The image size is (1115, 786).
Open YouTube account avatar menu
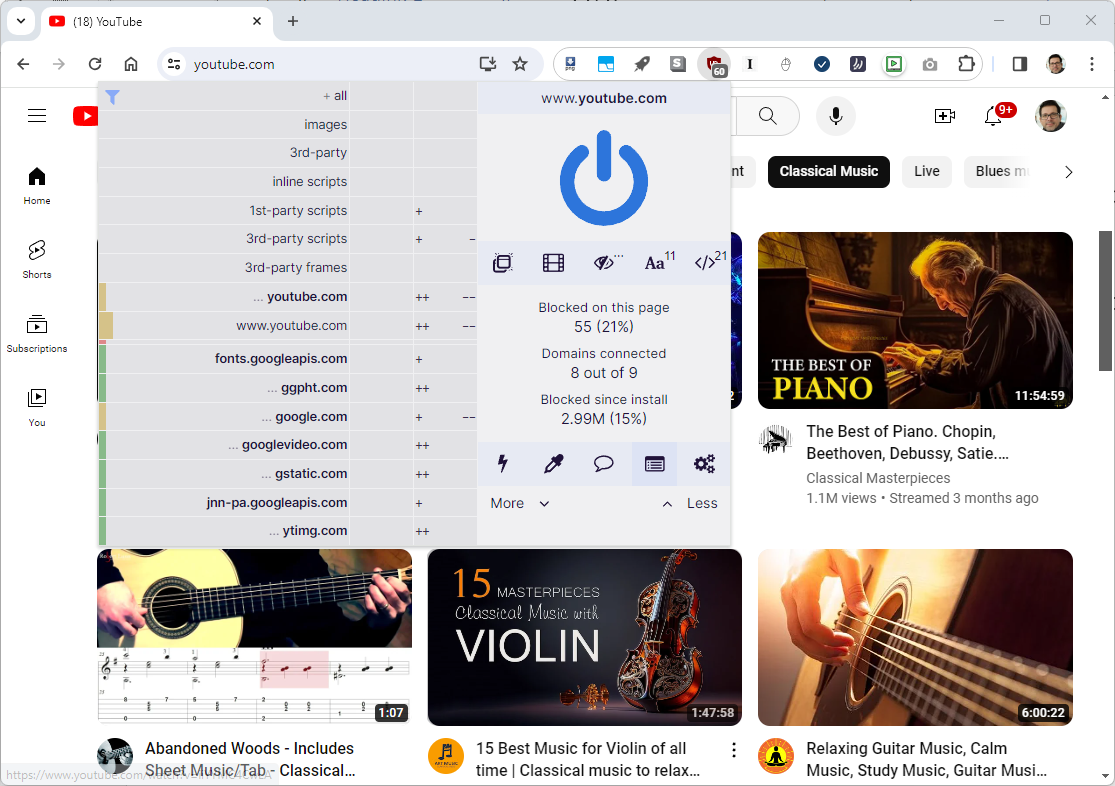(1050, 116)
